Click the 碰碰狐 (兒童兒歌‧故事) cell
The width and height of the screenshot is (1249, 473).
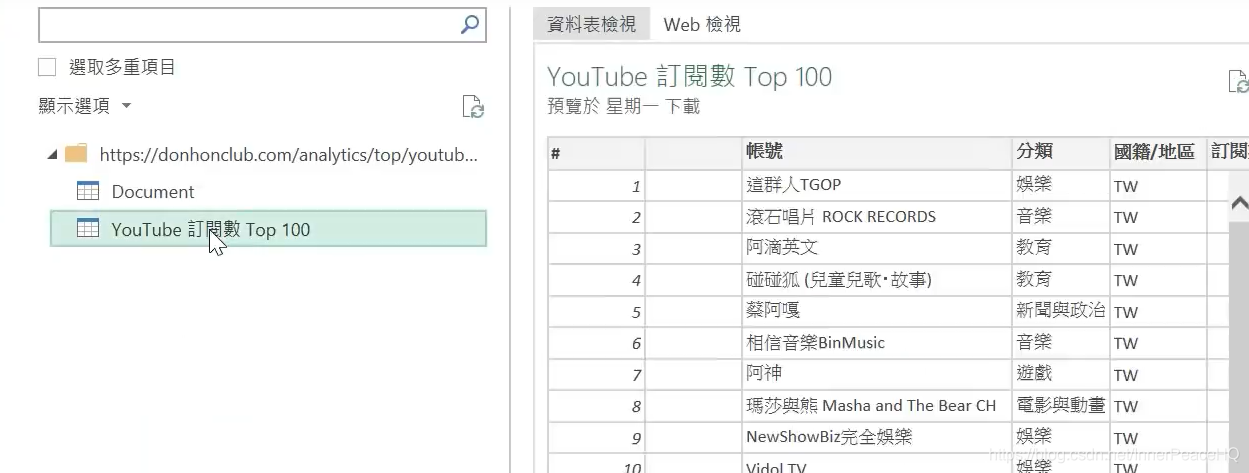click(x=876, y=280)
